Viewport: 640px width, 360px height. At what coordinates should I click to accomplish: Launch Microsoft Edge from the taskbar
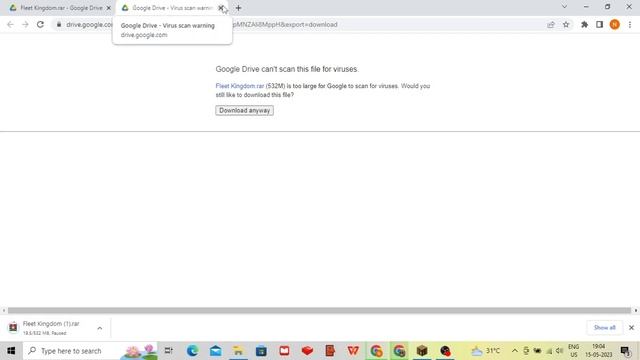192,351
